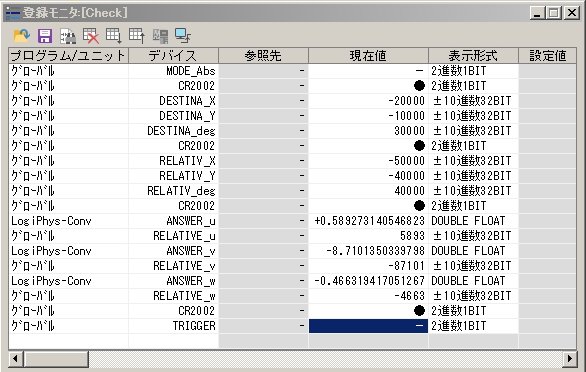Click current value 40000 of RELATIV_deg
This screenshot has height=372, width=586.
pos(368,191)
